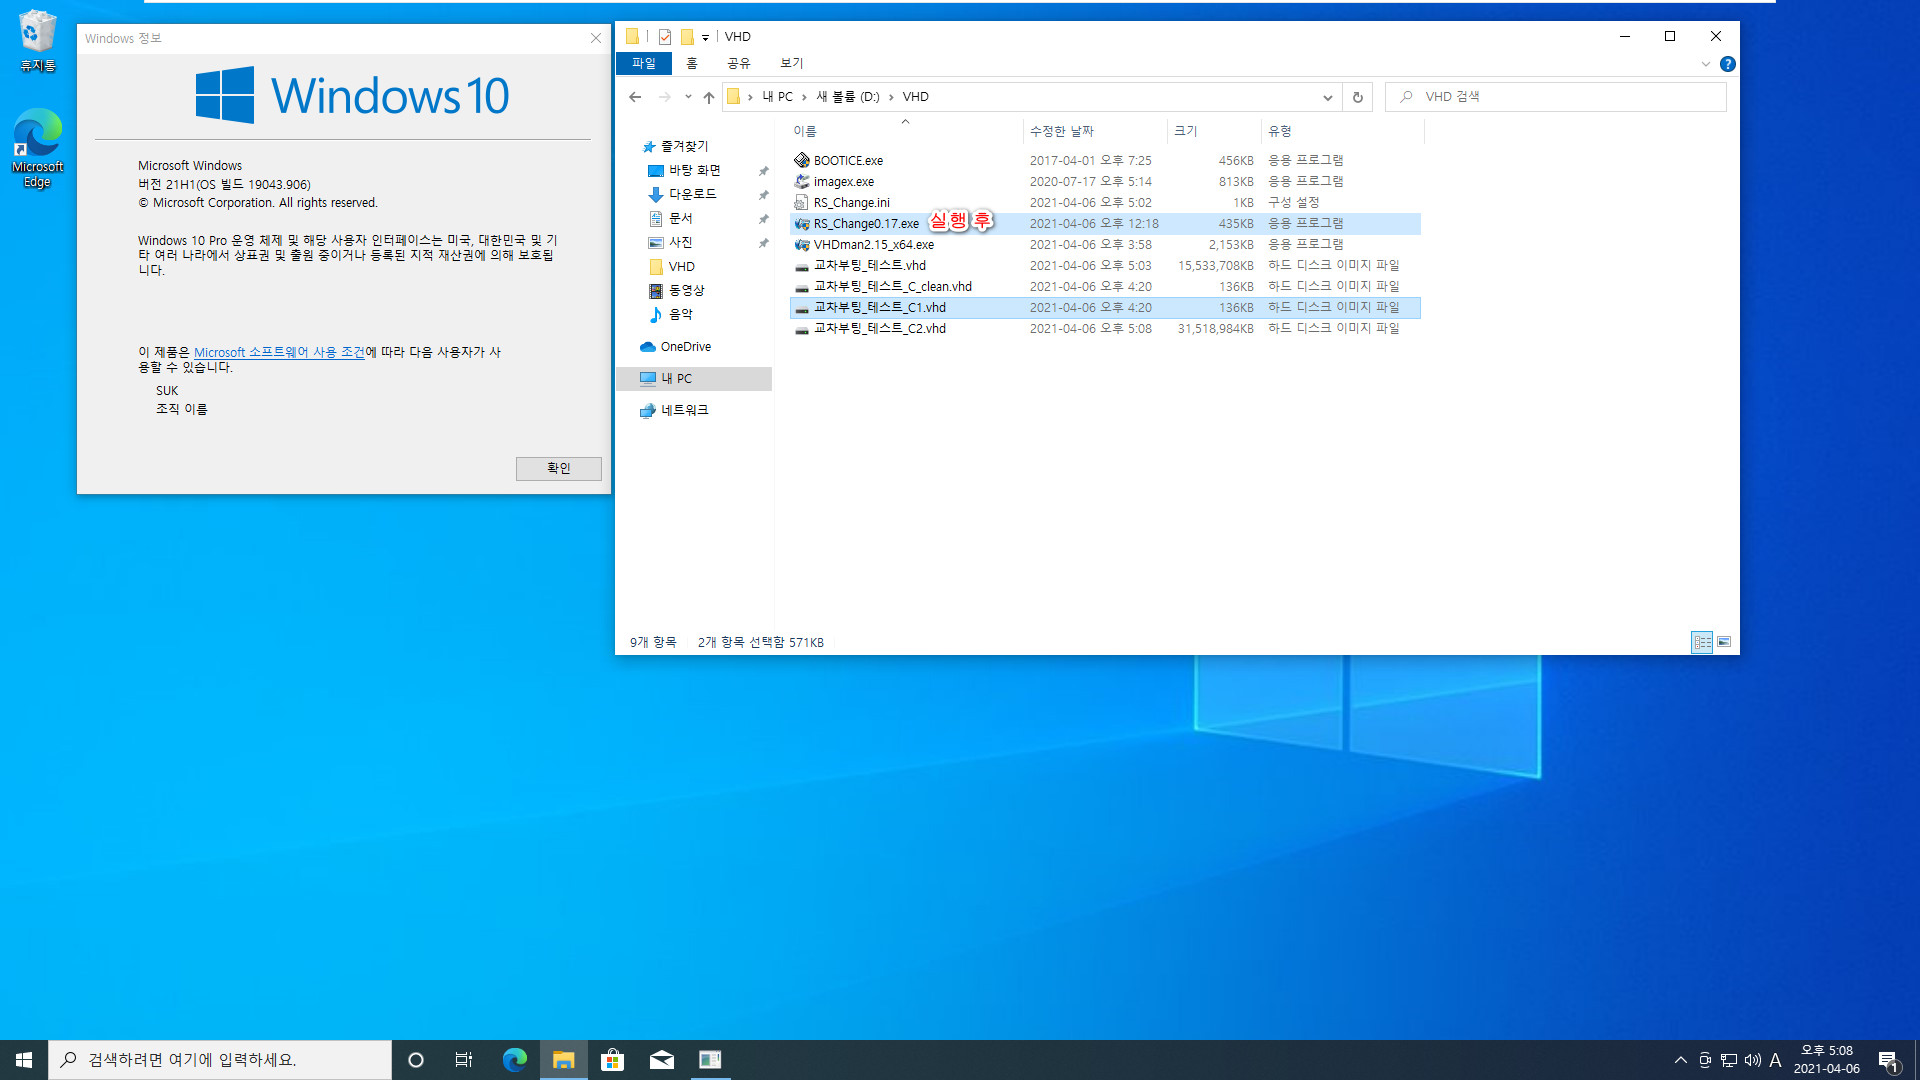Expand path chevron after 새 볼륨 (D:)
The height and width of the screenshot is (1080, 1920).
click(890, 97)
